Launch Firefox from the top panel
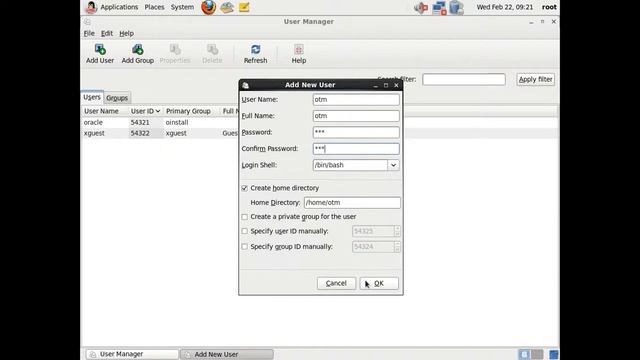The image size is (640, 360). [209, 7]
